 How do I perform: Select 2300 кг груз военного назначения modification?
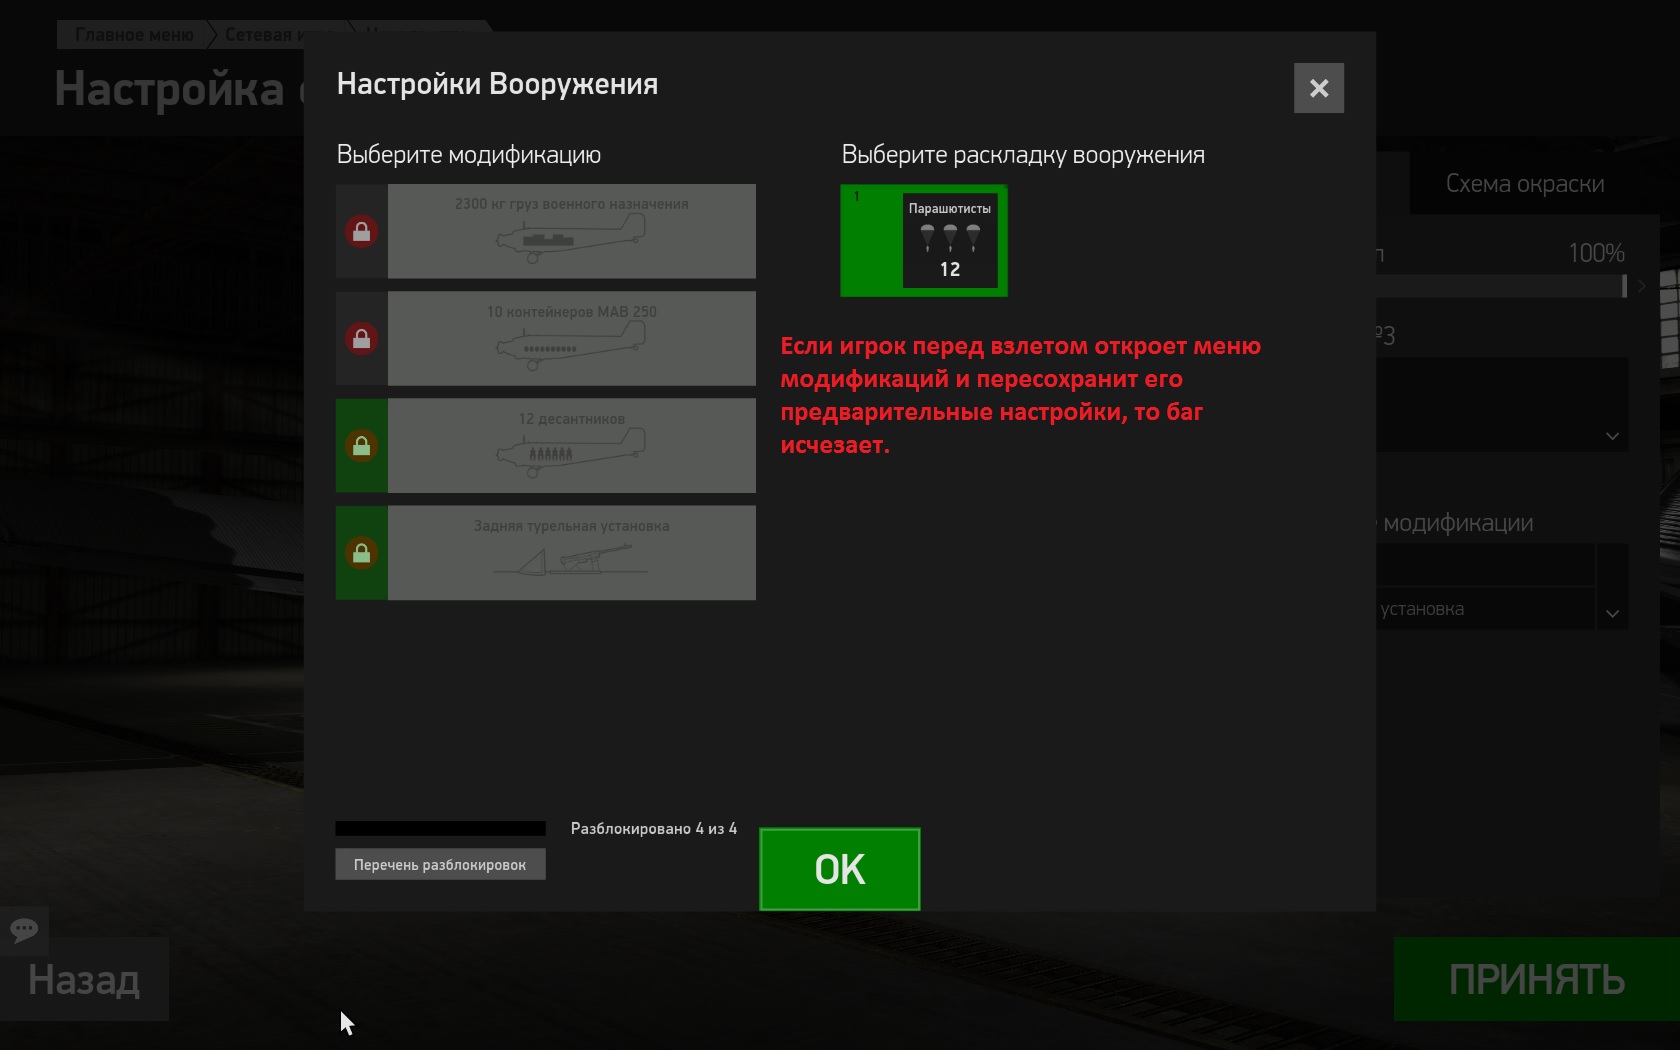point(571,231)
